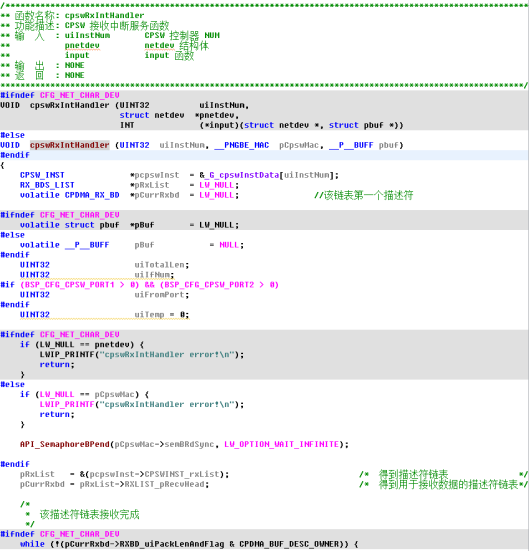Click the RX_BDS_LIST type name

(47, 185)
